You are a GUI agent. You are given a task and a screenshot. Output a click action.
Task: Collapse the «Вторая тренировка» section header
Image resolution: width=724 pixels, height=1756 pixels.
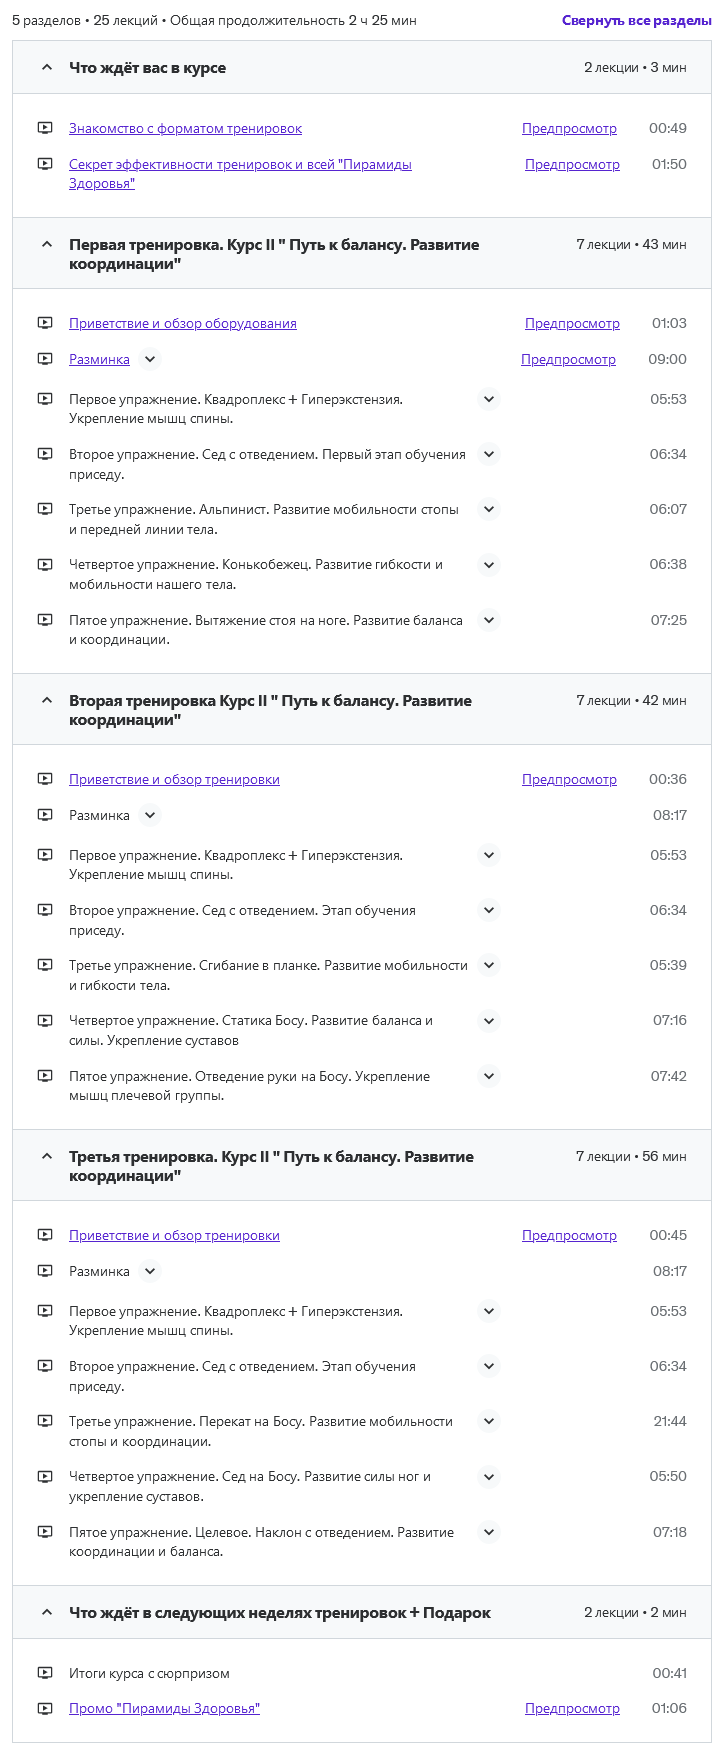pos(46,700)
